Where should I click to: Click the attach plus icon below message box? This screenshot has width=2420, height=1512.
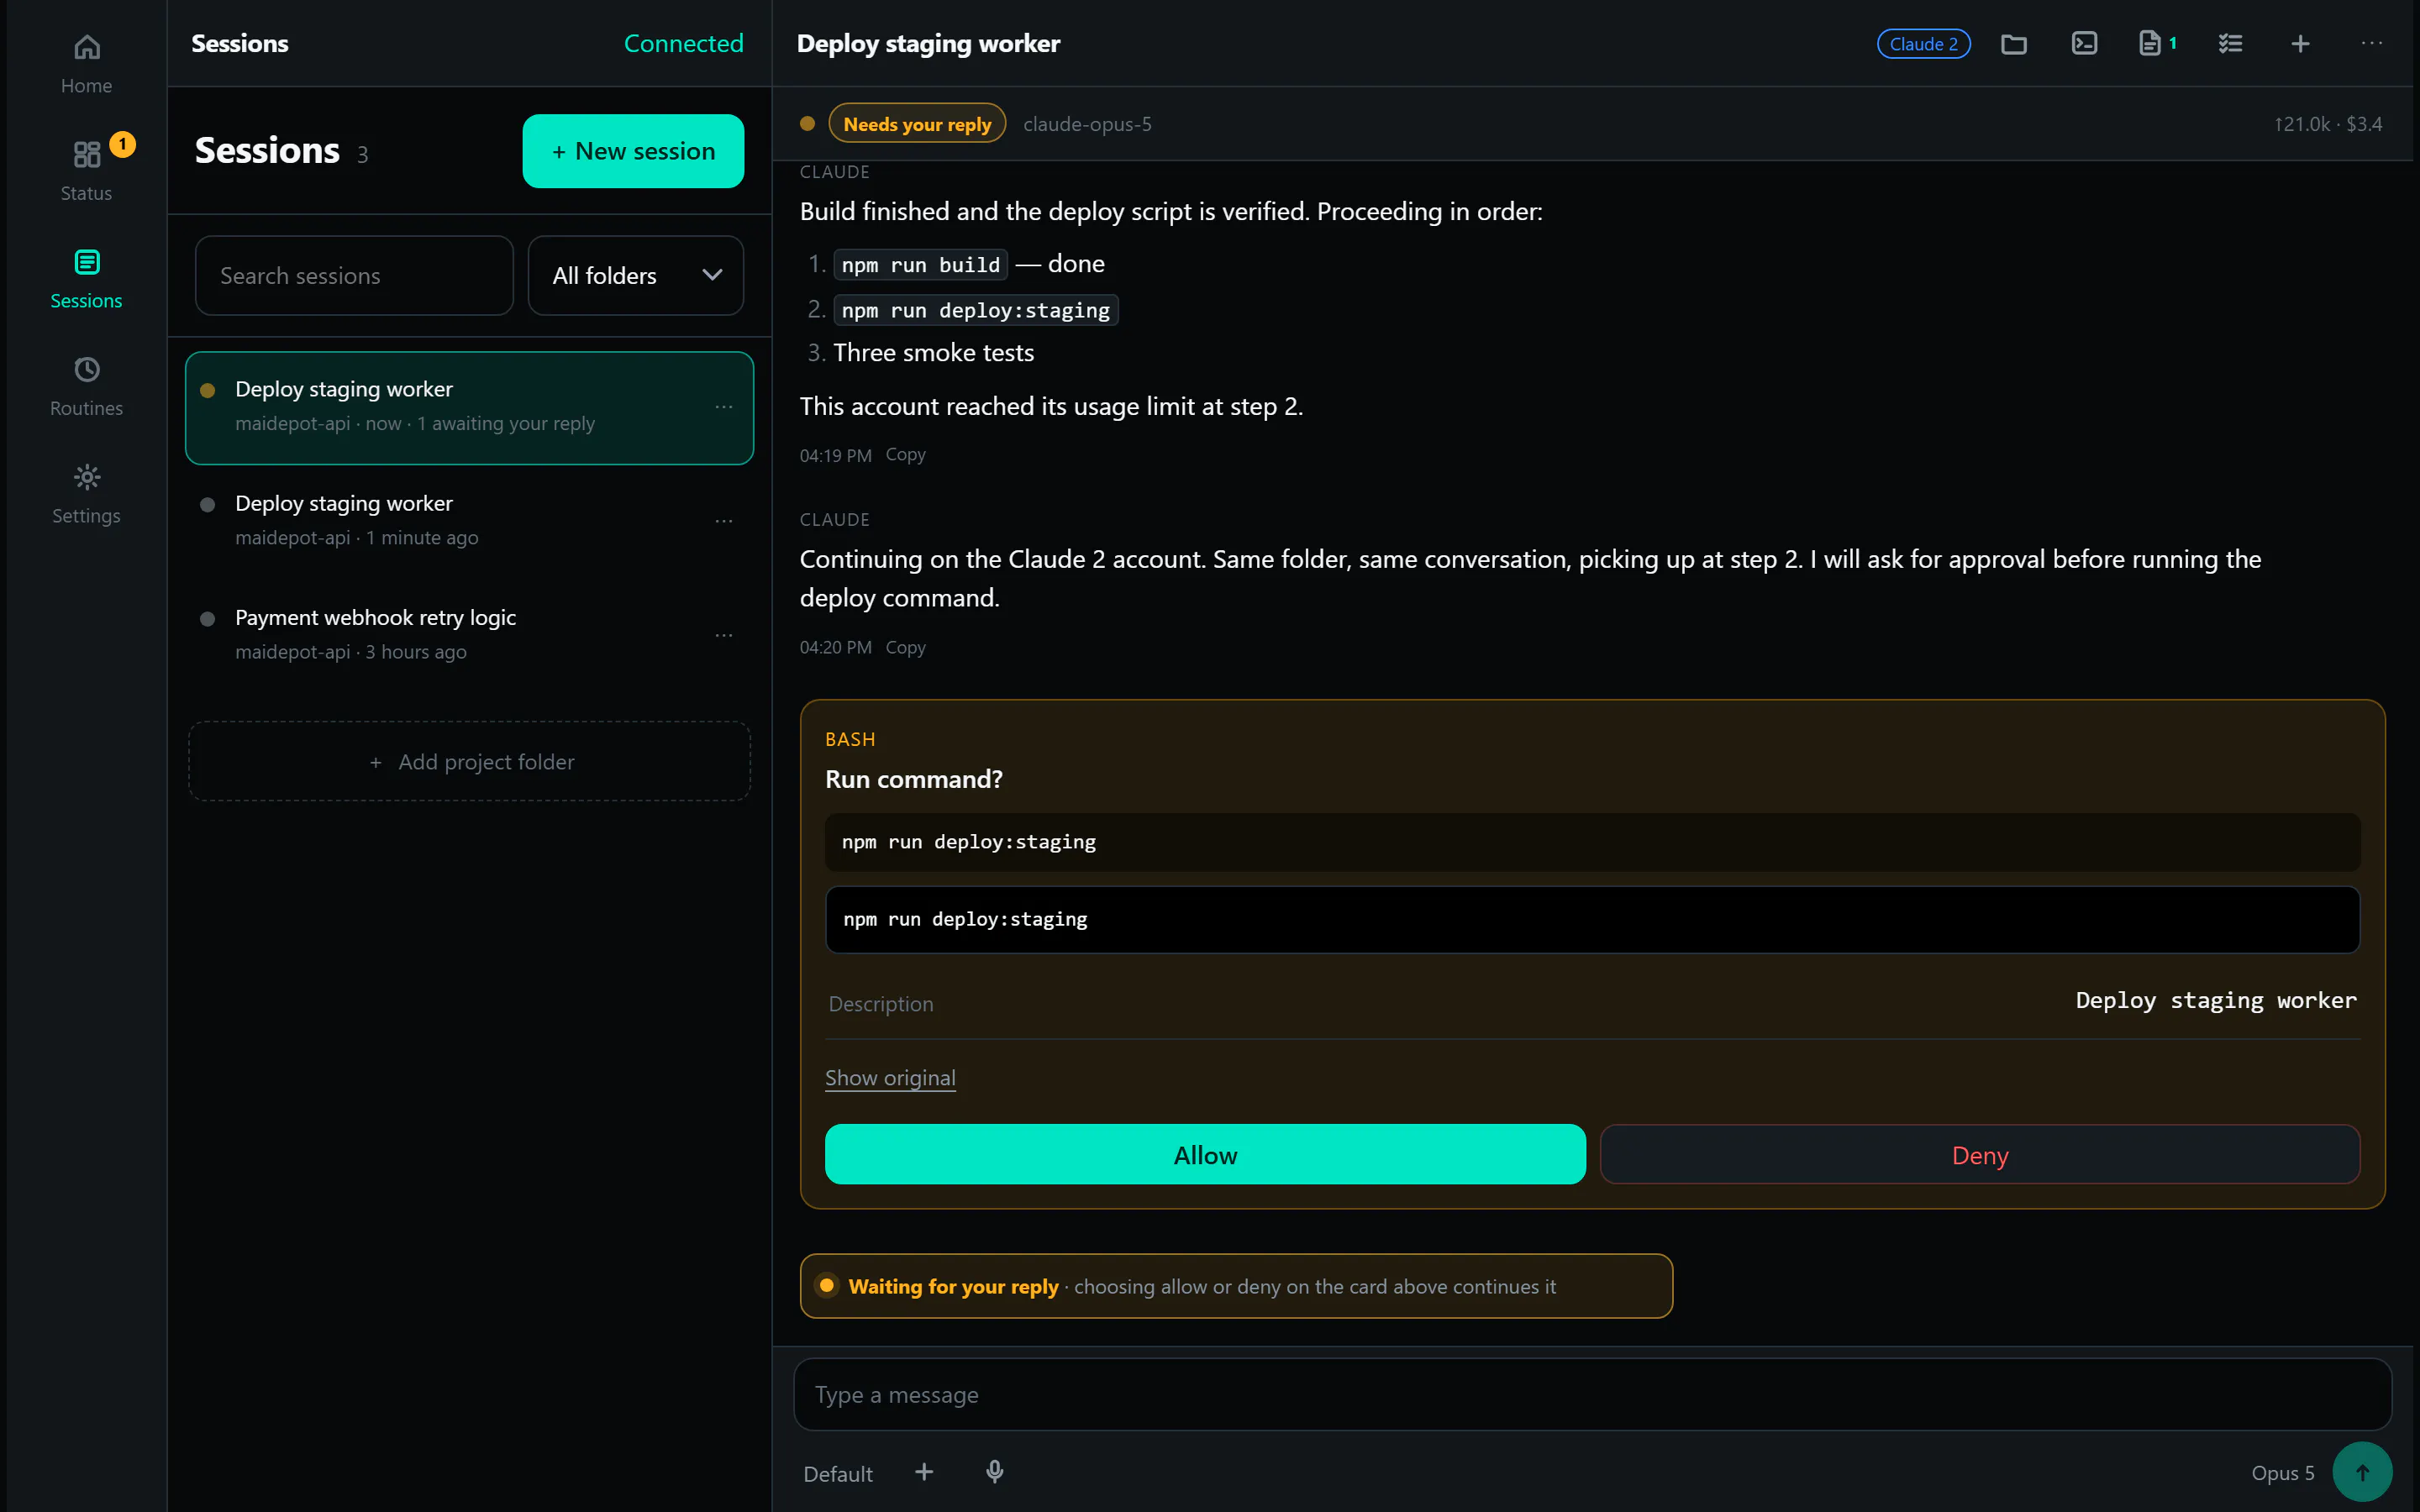[924, 1472]
